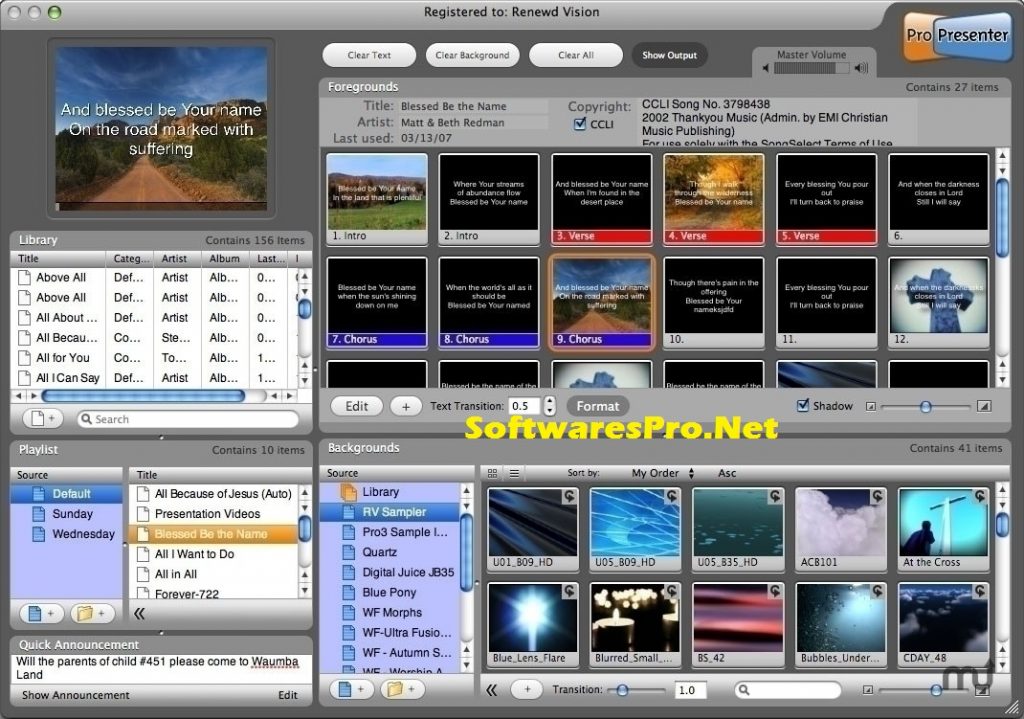Select the new folder icon in Playlist panel
The width and height of the screenshot is (1024, 719).
[x=85, y=613]
